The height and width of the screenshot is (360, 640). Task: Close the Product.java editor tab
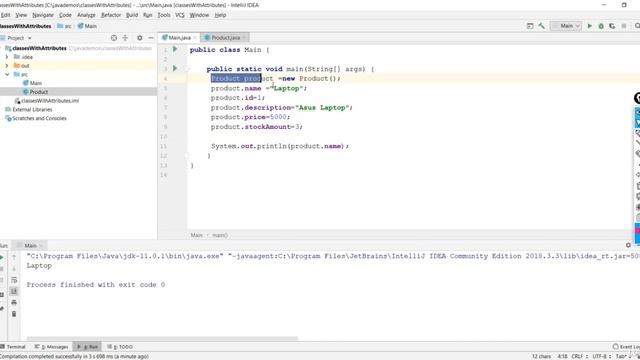(x=244, y=38)
